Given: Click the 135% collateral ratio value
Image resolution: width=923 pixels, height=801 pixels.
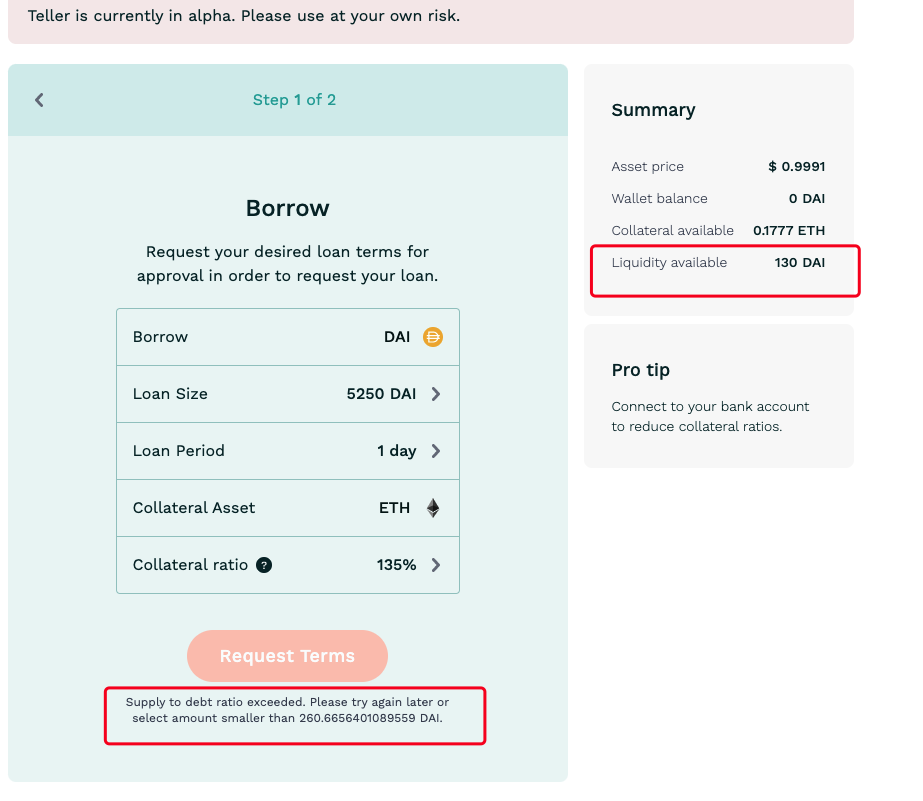Looking at the screenshot, I should [x=396, y=566].
